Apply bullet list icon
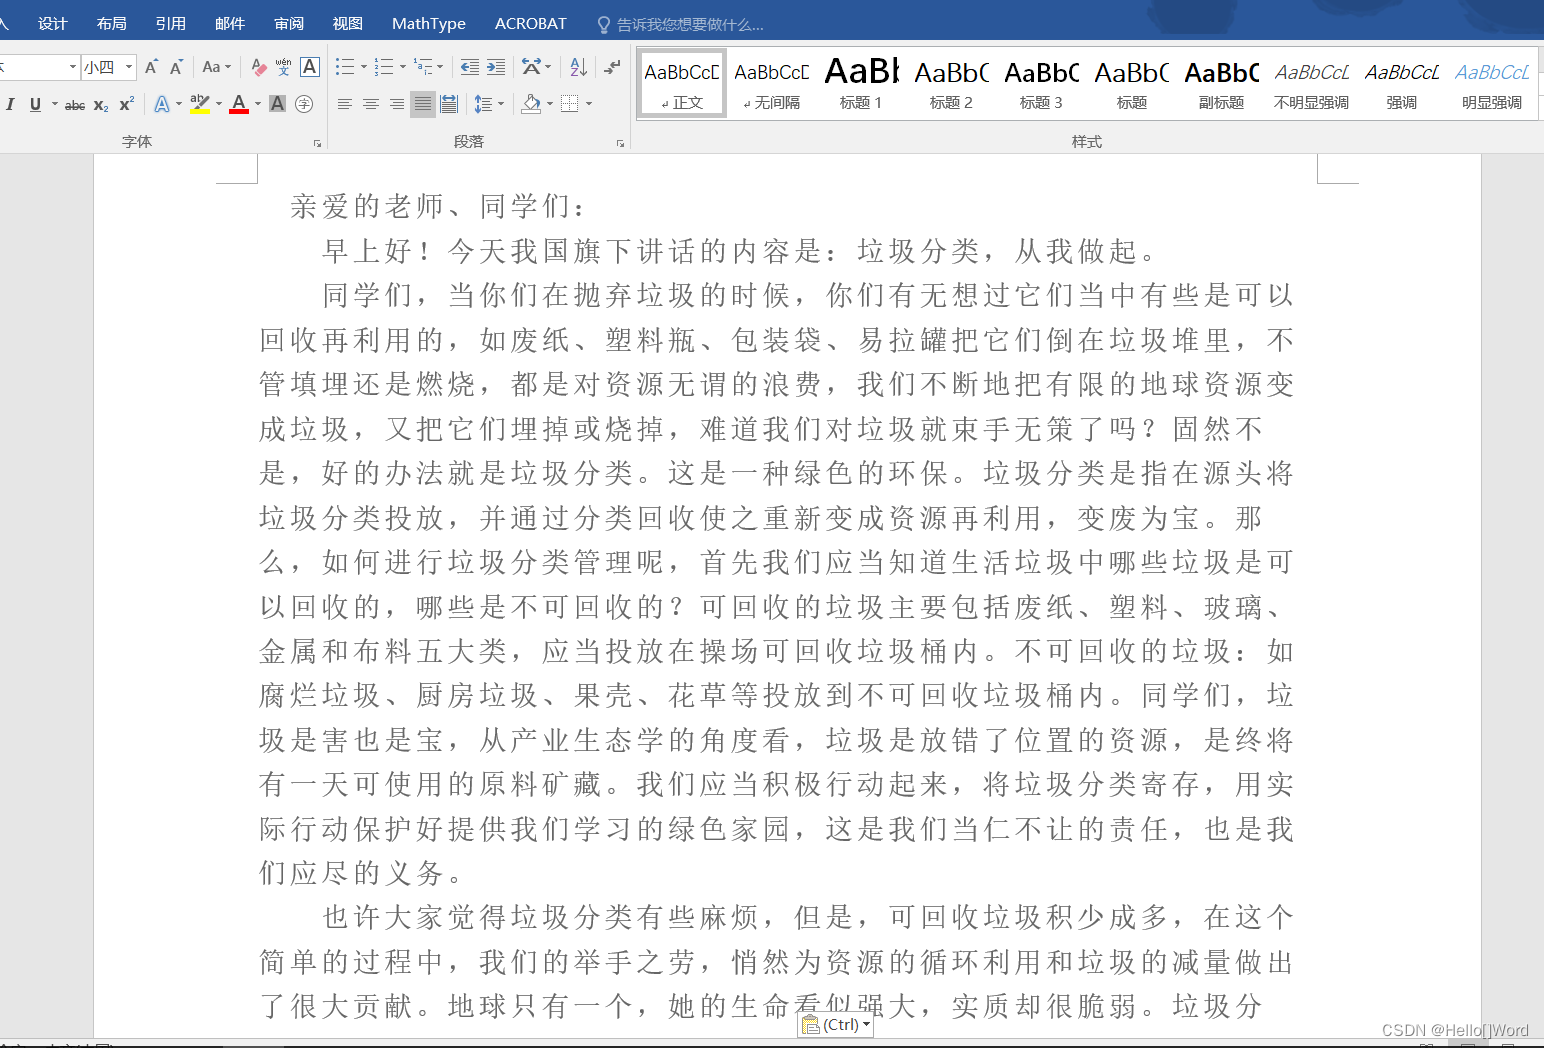1544x1048 pixels. point(344,67)
